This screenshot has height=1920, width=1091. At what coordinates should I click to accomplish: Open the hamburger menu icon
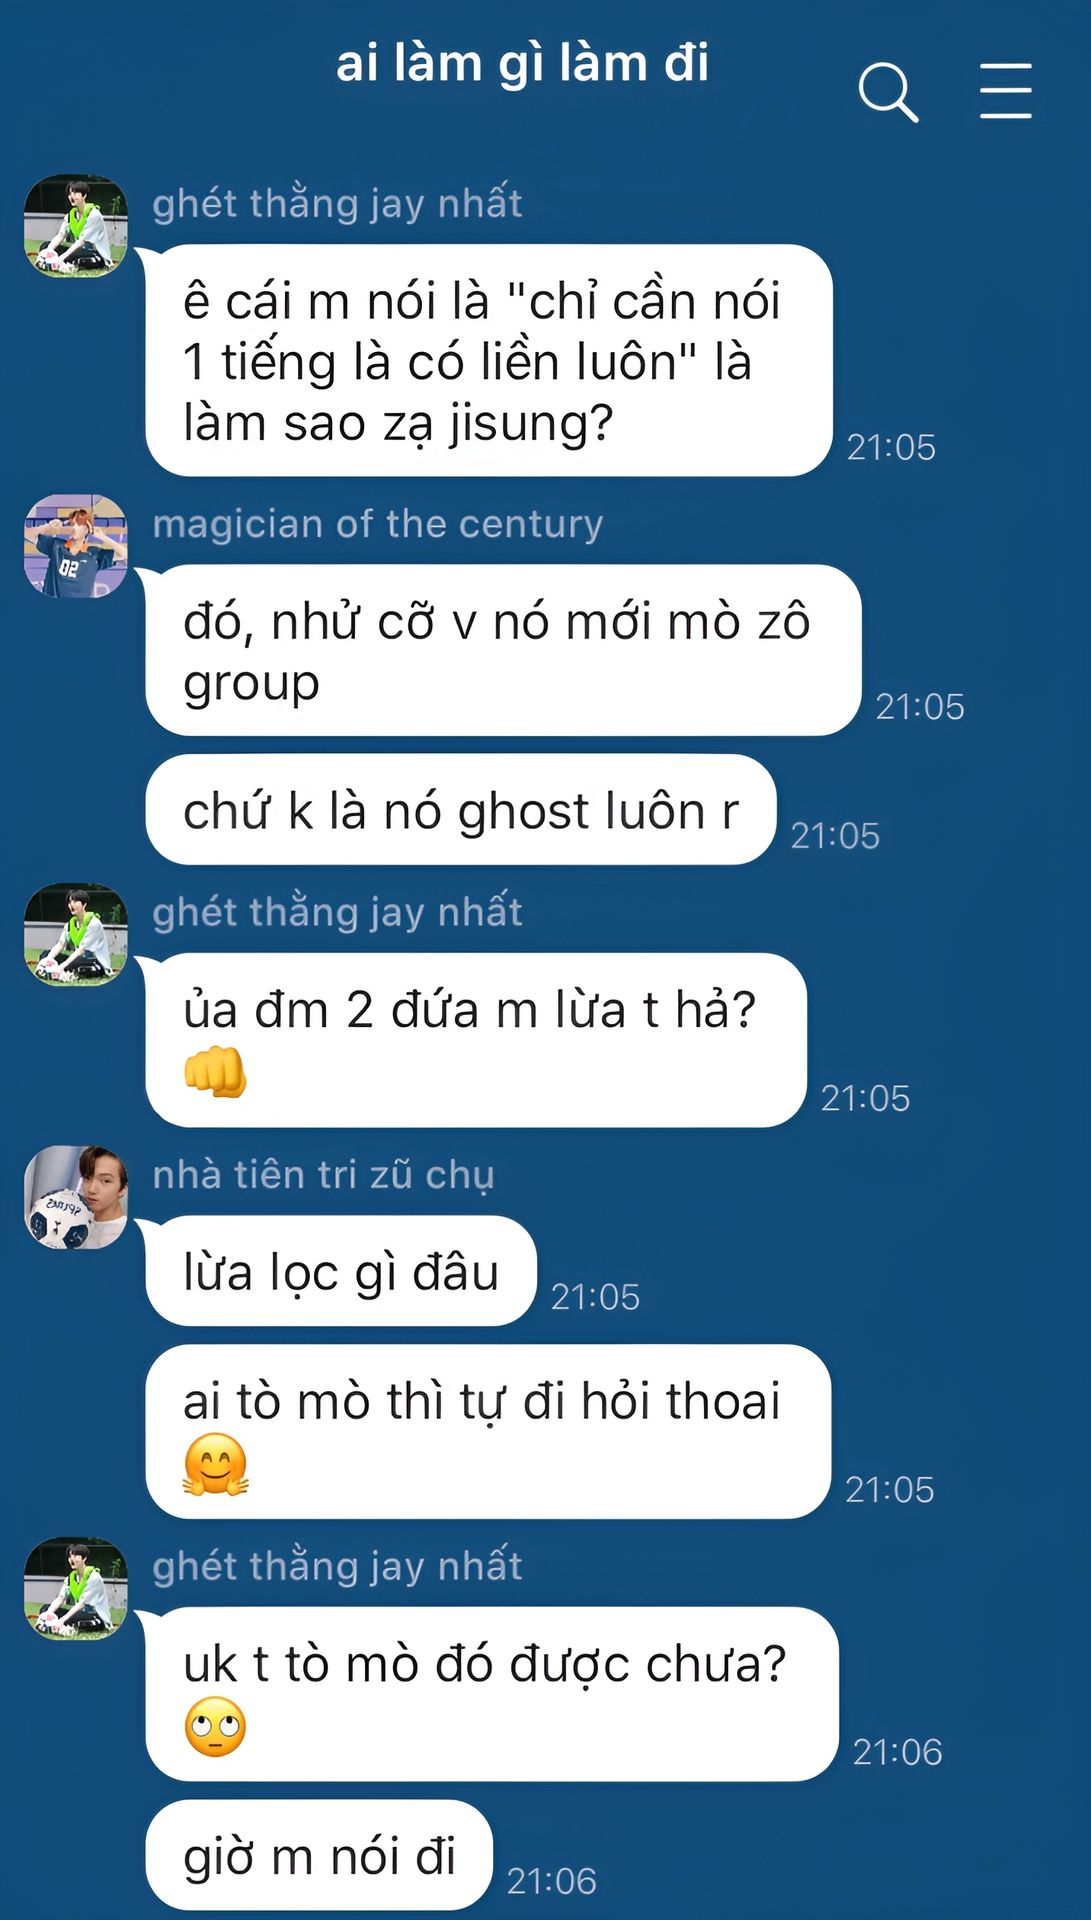coord(1005,91)
